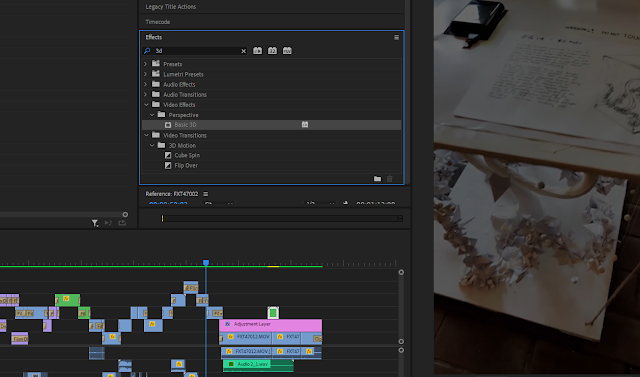Open the Reference FXT47002 panel menu
Viewport: 640px width, 377px height.
coord(206,194)
